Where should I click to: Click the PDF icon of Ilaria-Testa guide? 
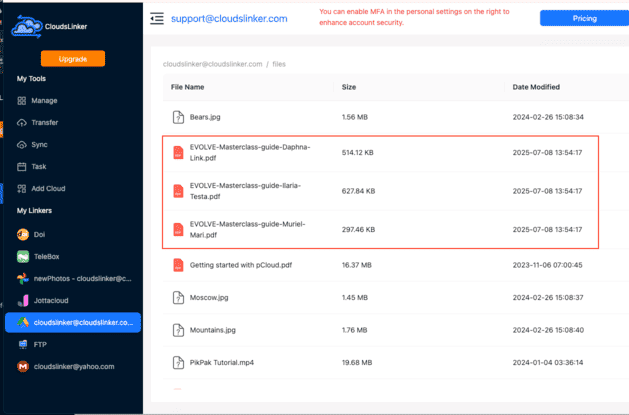point(178,191)
